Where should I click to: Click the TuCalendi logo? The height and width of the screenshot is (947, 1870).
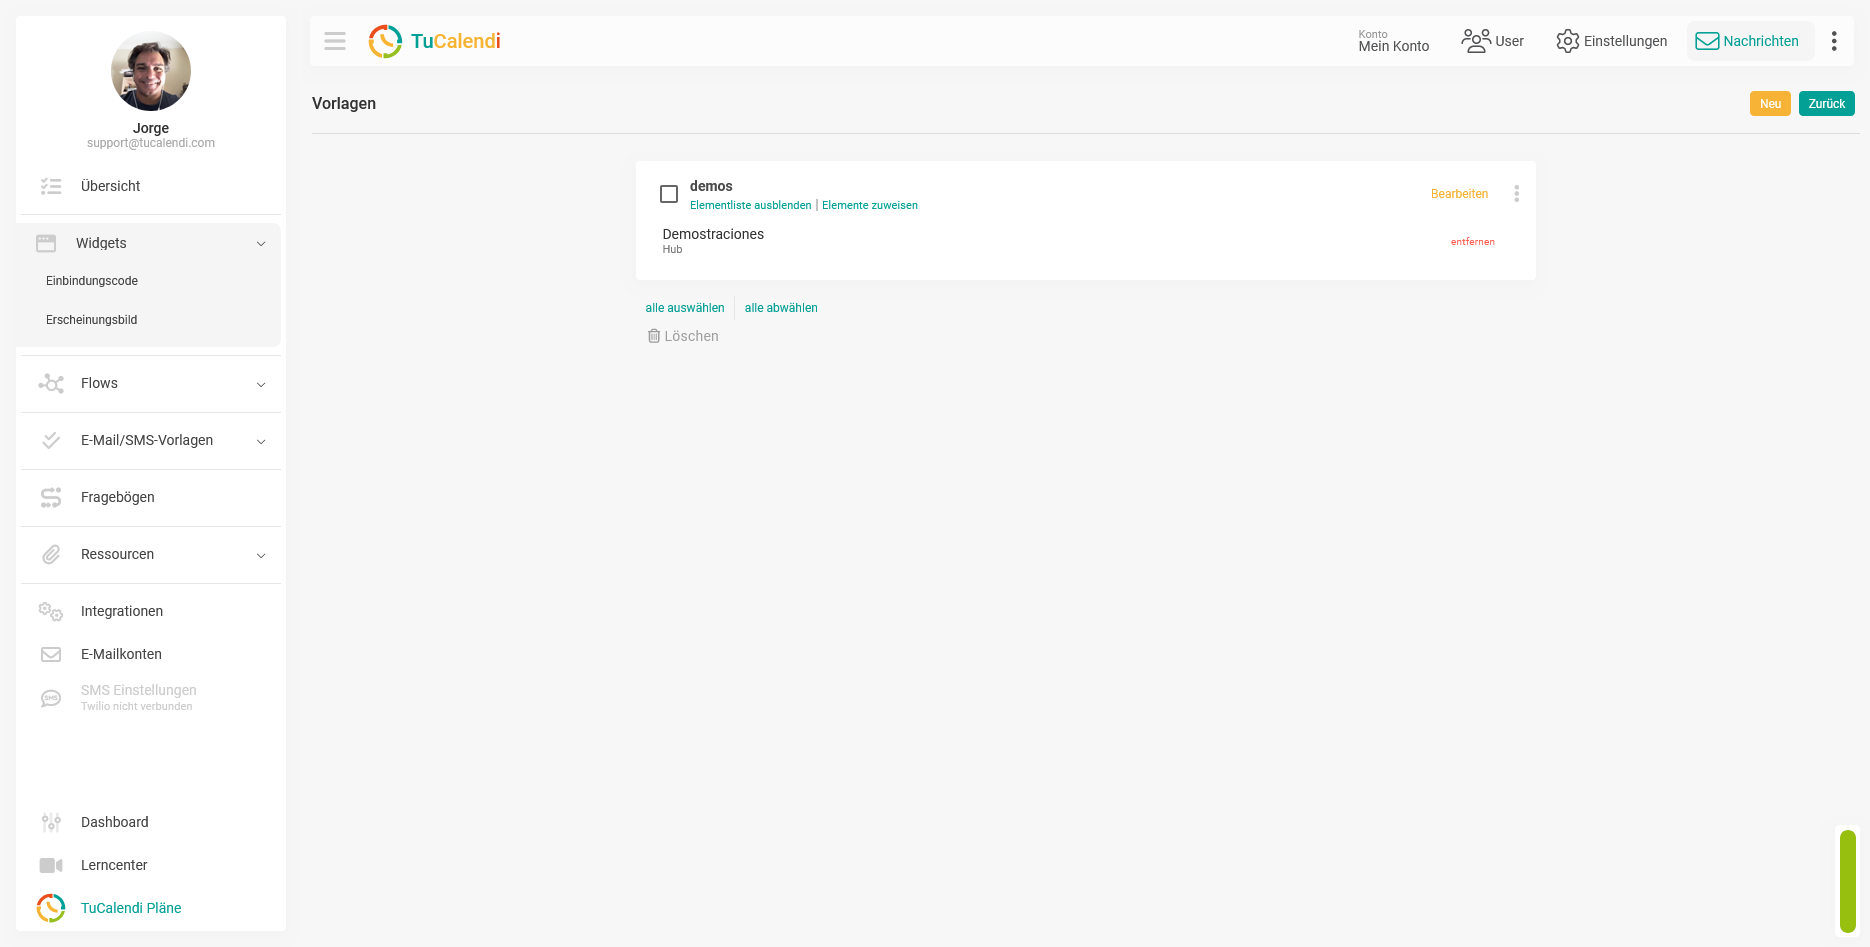point(434,41)
